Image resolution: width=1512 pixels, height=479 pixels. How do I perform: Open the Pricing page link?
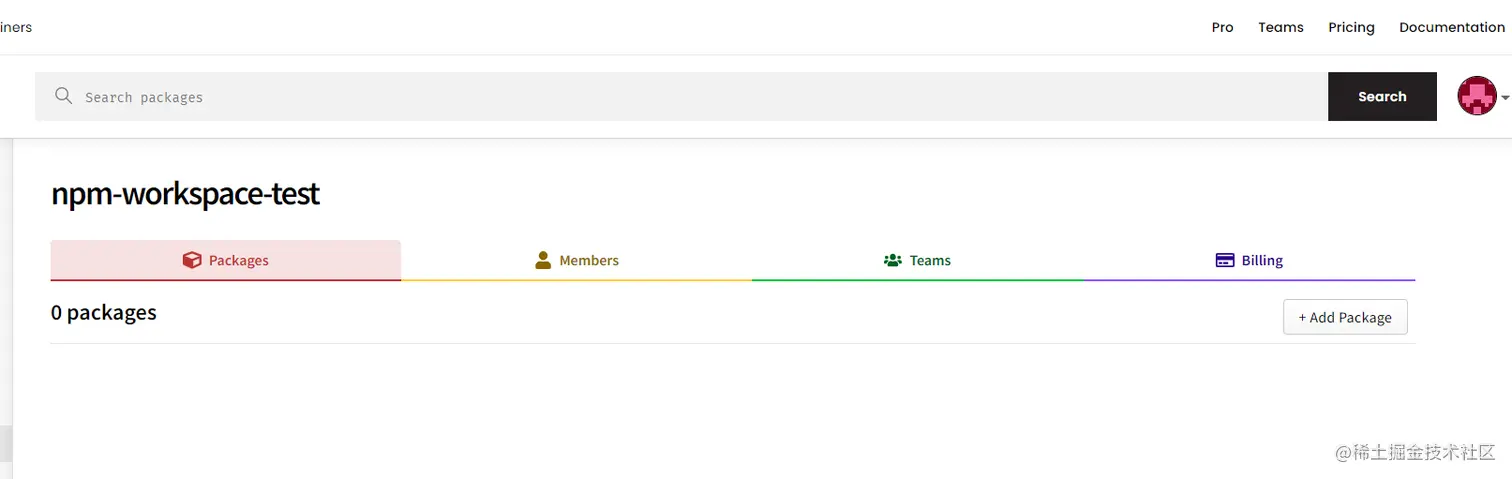point(1351,27)
